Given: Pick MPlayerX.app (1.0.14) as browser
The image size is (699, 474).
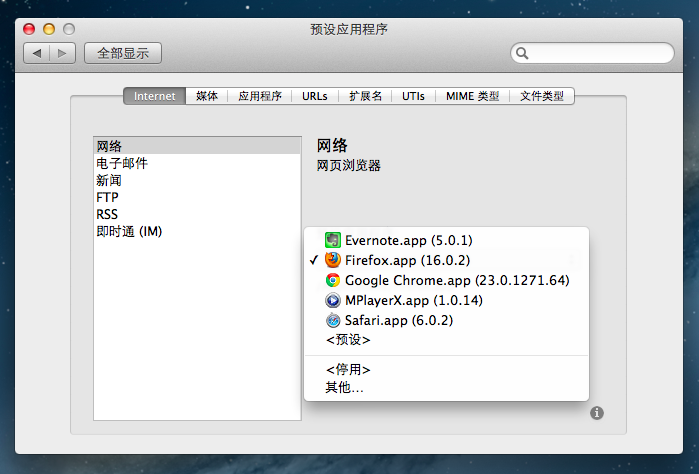Looking at the screenshot, I should click(446, 300).
